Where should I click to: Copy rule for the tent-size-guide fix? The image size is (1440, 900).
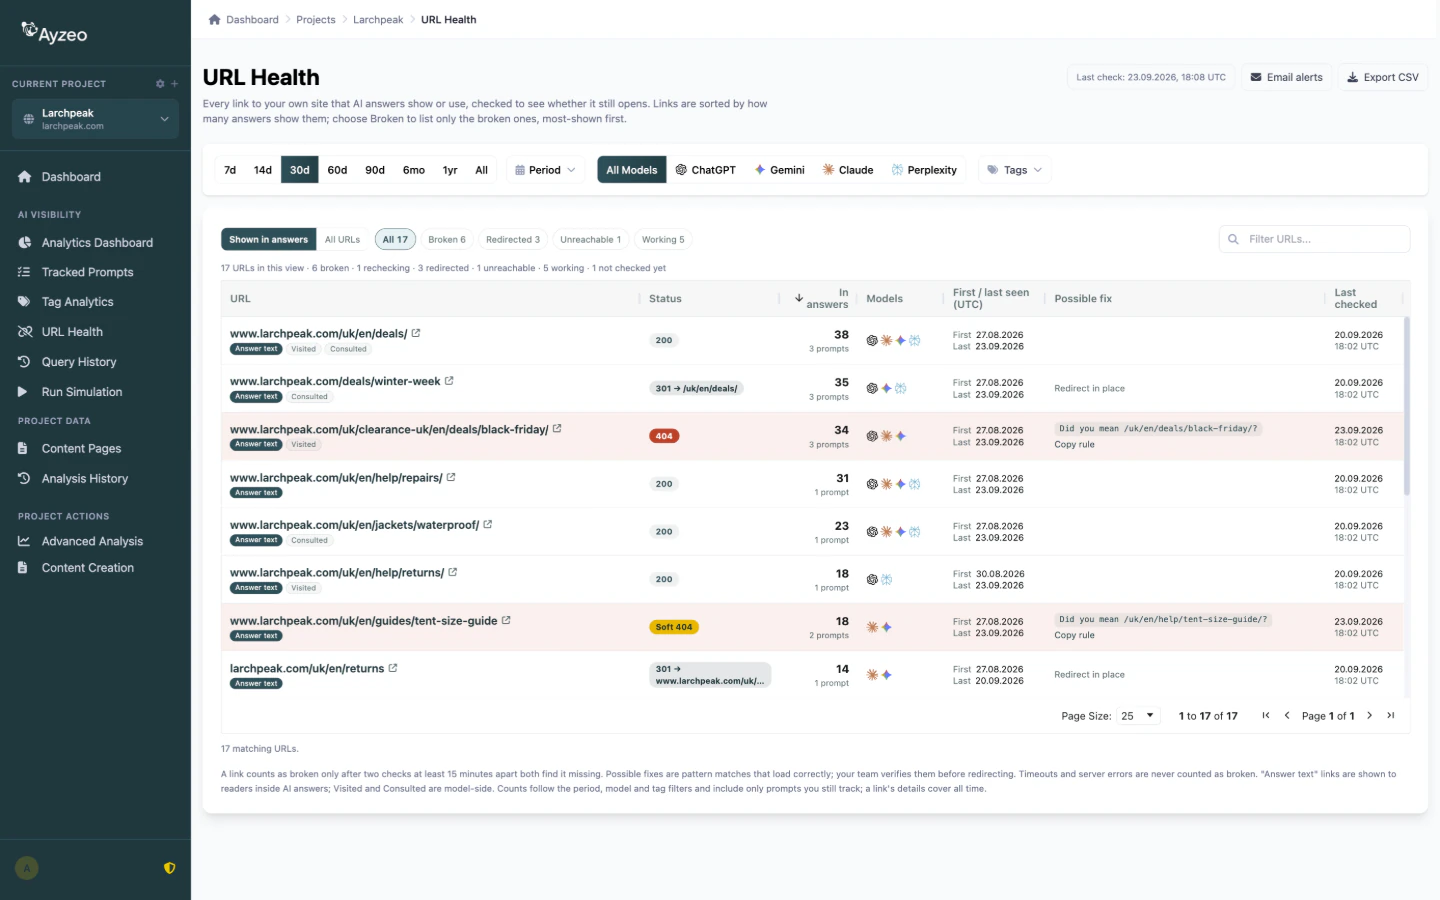pyautogui.click(x=1074, y=635)
